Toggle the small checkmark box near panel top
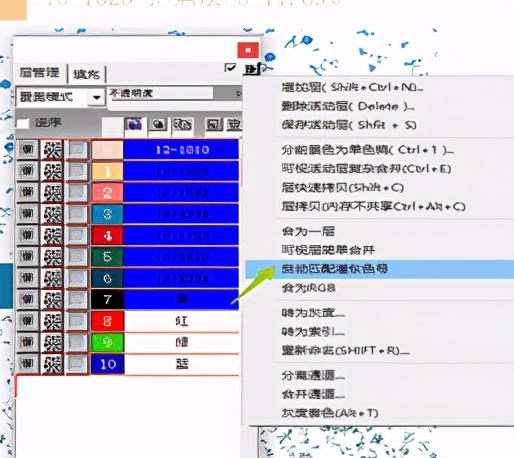Viewport: 514px width, 458px height. pyautogui.click(x=230, y=68)
